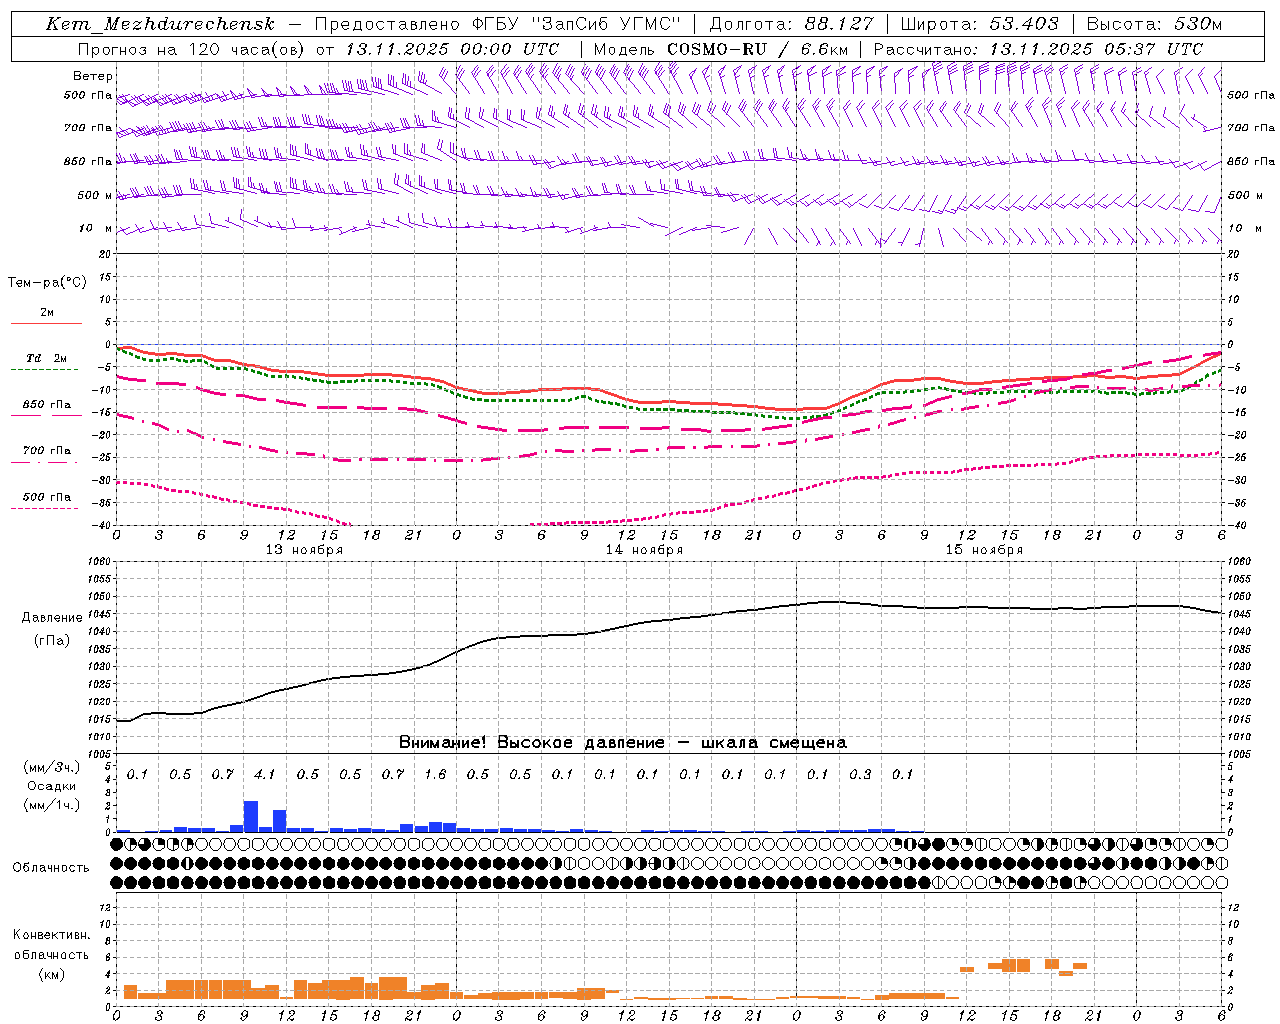Click the longitude value 88.127

(x=840, y=24)
